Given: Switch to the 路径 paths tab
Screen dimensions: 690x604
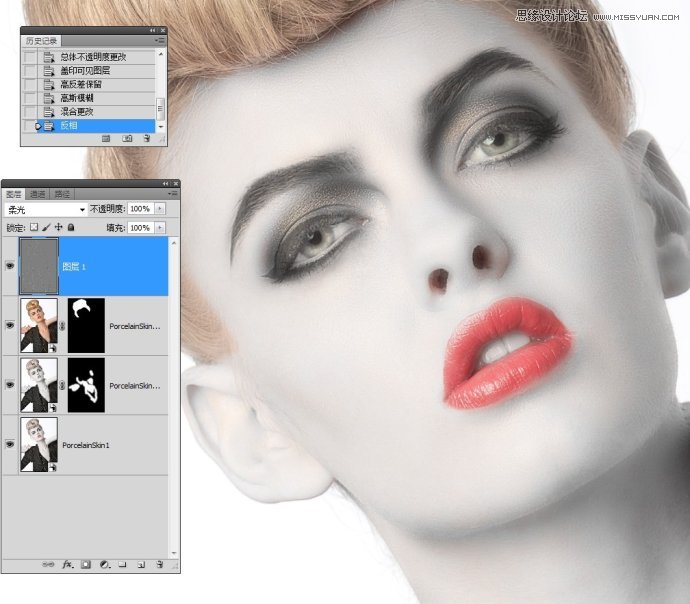Looking at the screenshot, I should click(61, 193).
